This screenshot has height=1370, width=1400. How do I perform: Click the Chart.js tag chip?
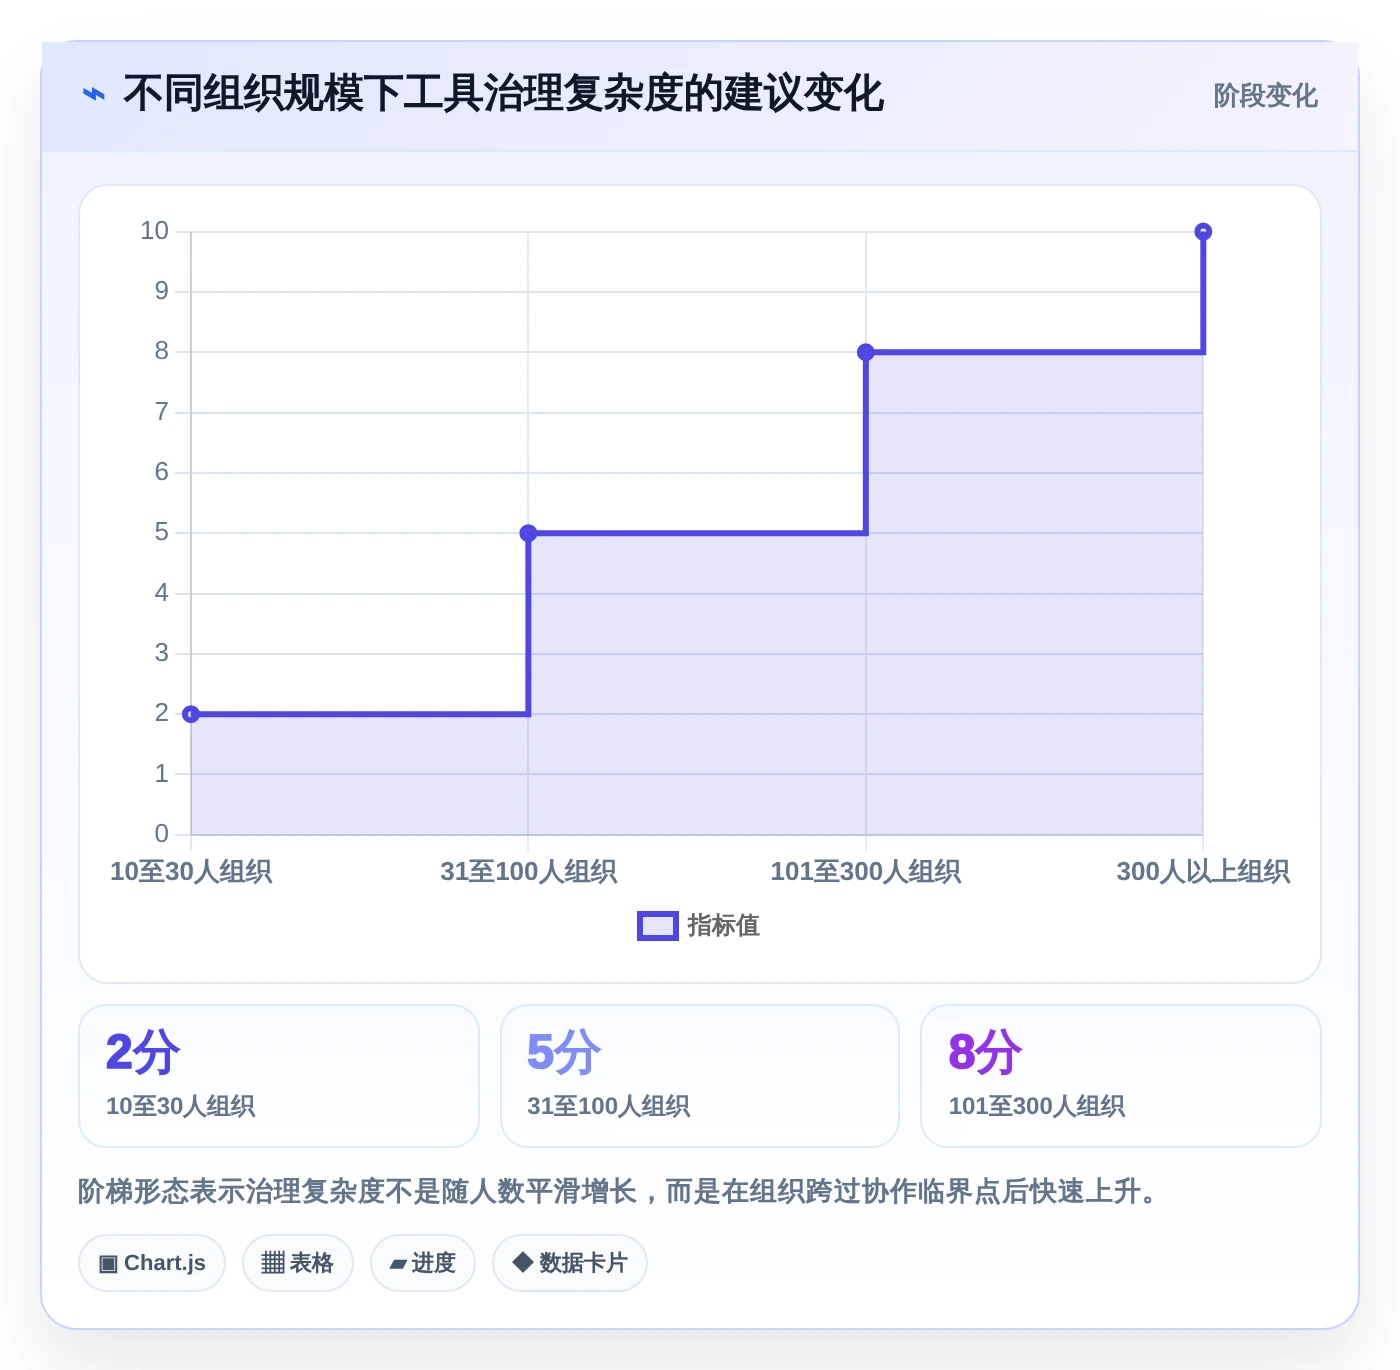click(x=152, y=1263)
